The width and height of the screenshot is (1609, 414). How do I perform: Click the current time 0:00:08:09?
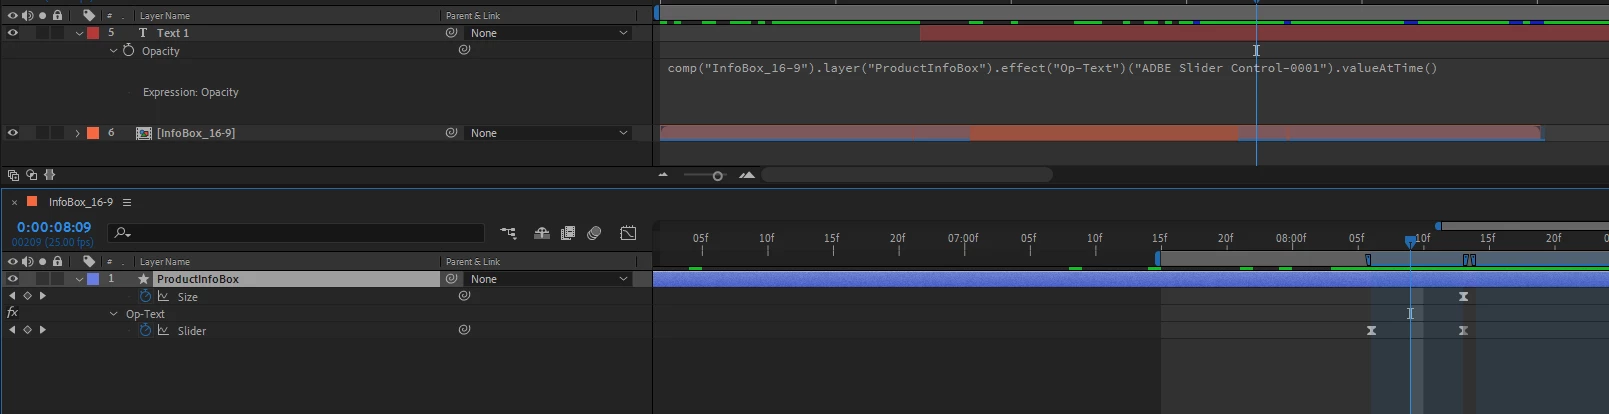[x=54, y=227]
